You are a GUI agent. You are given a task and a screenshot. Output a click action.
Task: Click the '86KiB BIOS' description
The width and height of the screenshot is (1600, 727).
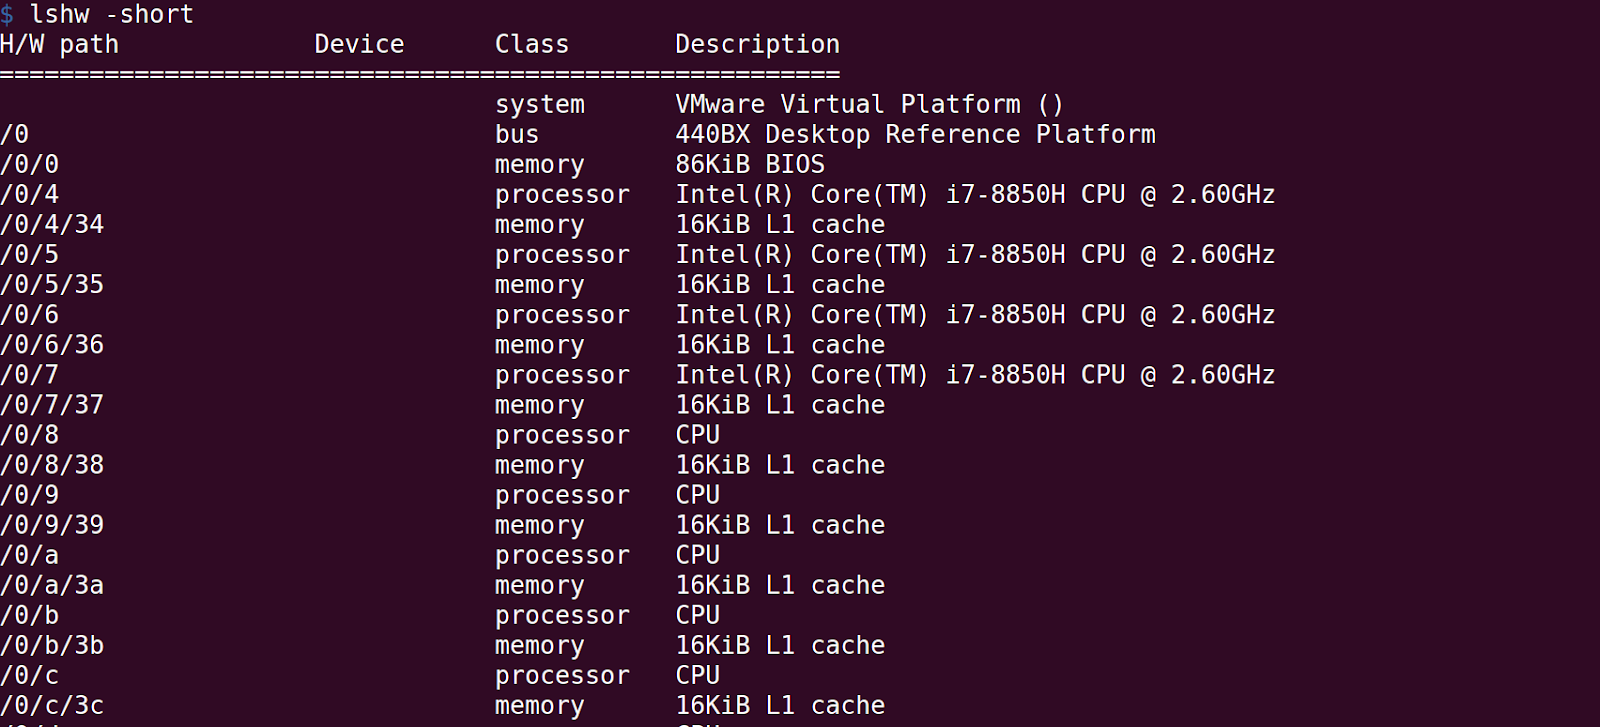click(750, 165)
